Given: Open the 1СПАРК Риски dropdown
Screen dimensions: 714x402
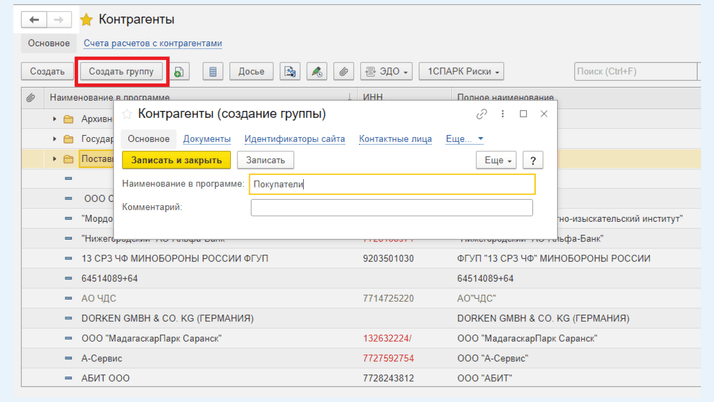Looking at the screenshot, I should [460, 72].
